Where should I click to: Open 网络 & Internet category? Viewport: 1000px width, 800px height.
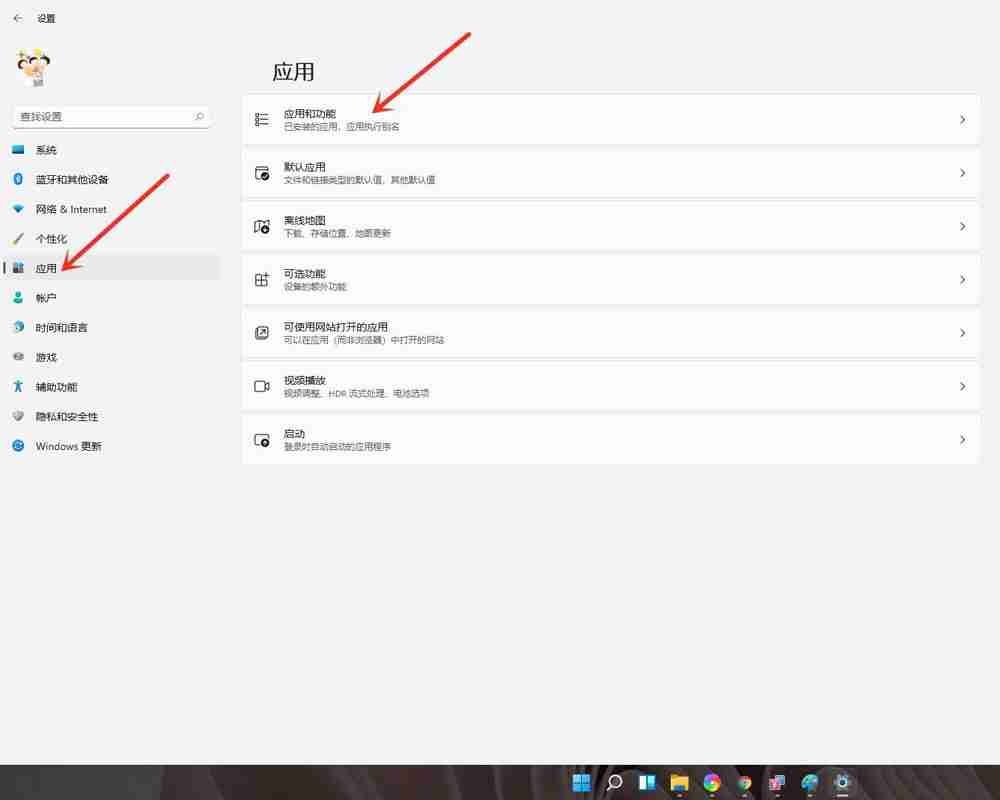(112, 209)
